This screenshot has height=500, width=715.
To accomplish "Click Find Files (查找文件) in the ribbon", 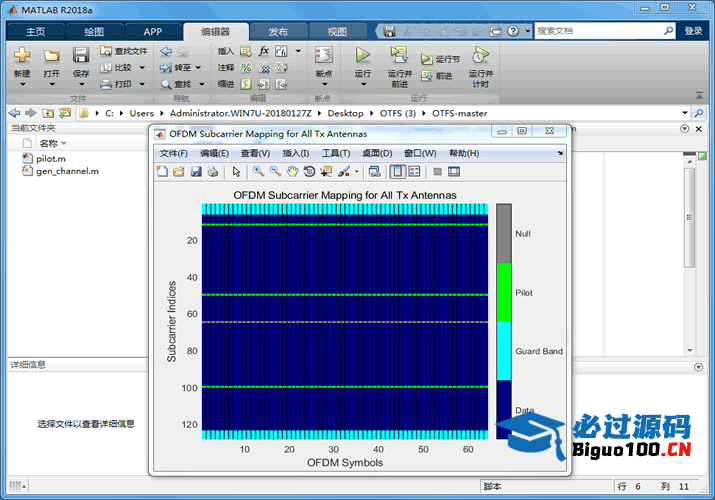I will 124,51.
